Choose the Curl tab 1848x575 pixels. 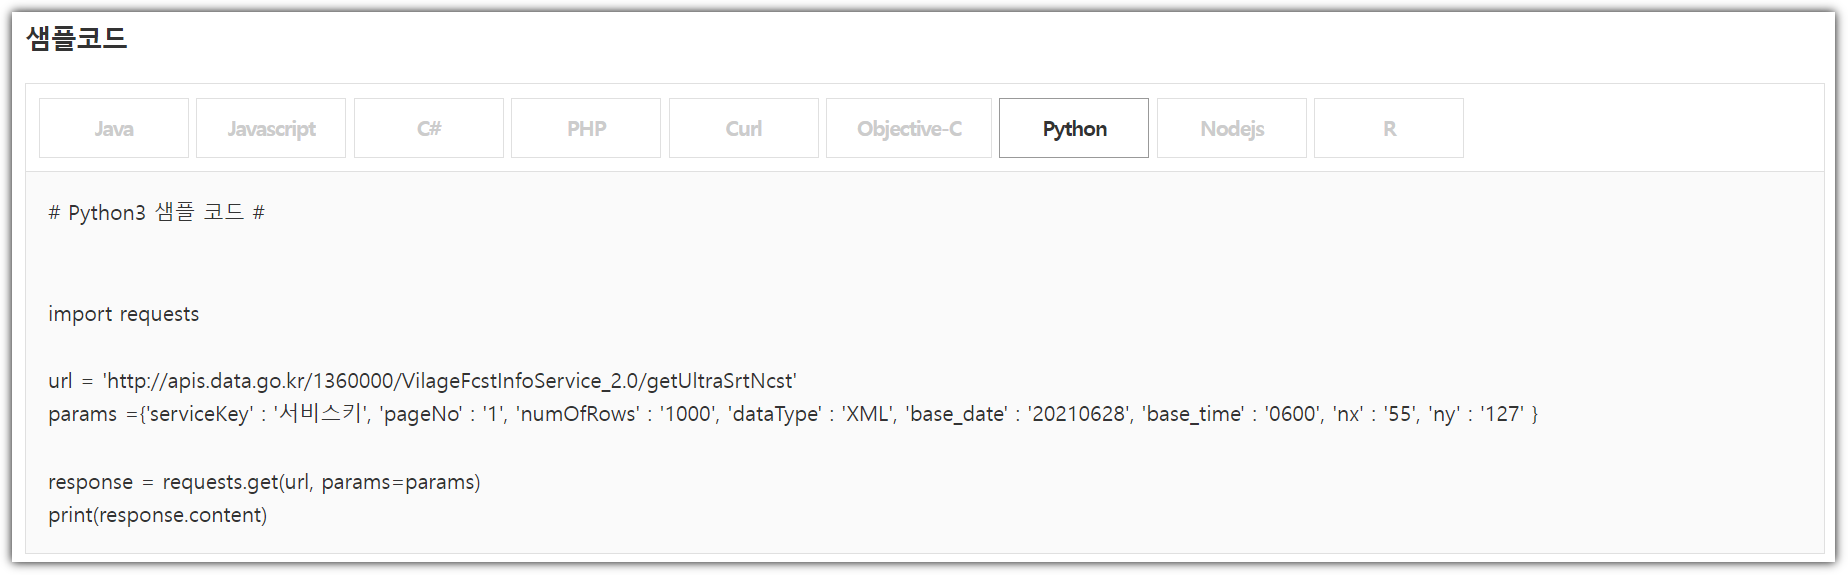coord(744,128)
